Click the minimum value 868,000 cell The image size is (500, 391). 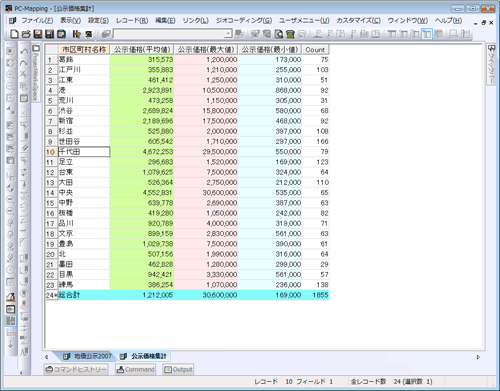[270, 90]
